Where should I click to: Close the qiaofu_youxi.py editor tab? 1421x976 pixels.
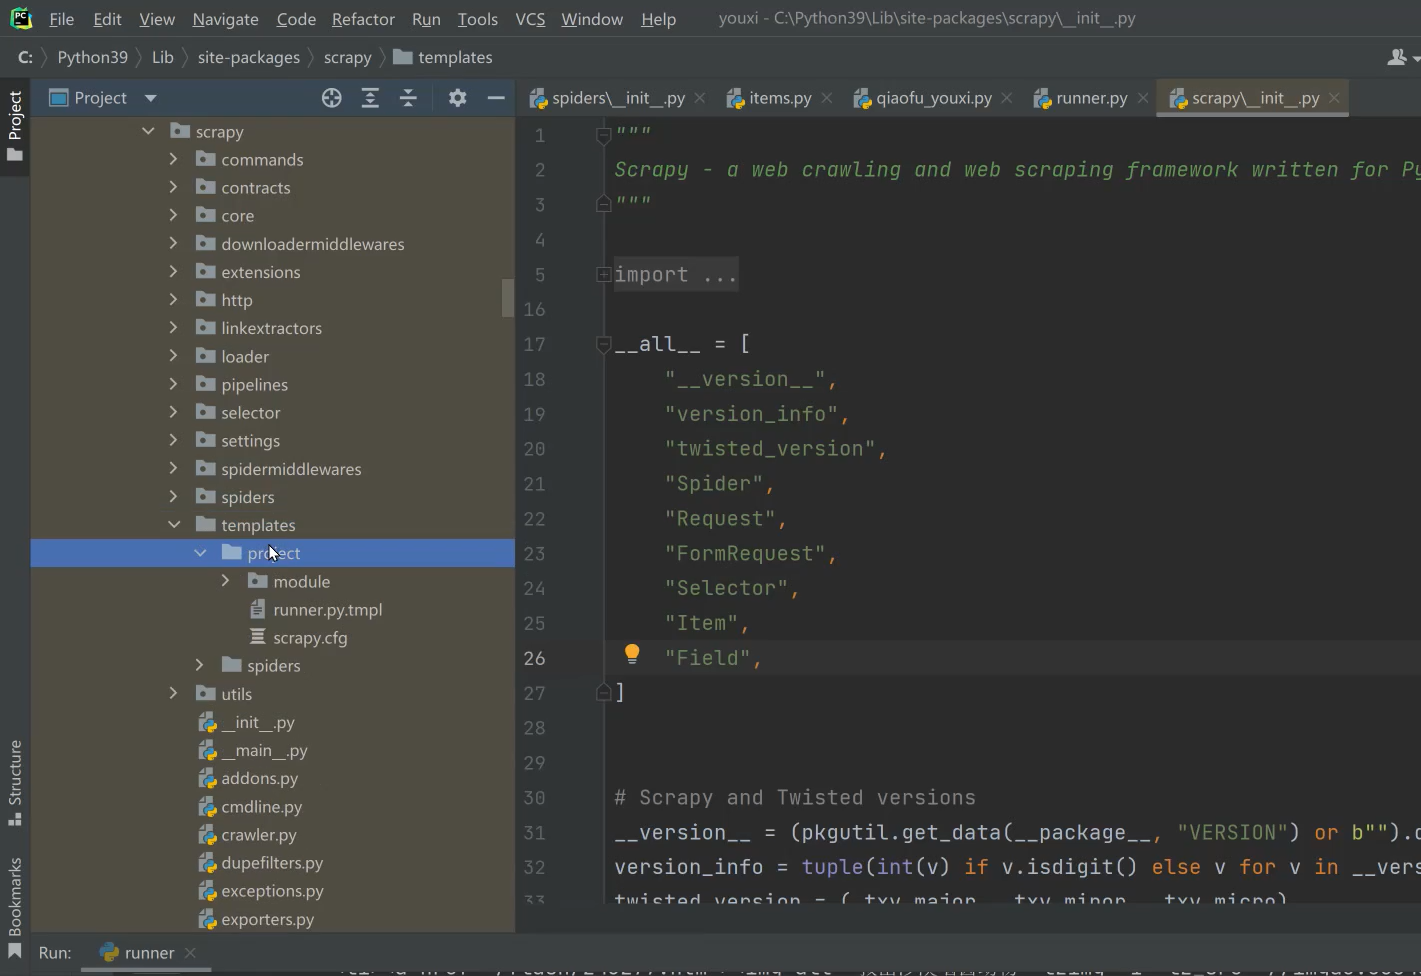point(1006,98)
